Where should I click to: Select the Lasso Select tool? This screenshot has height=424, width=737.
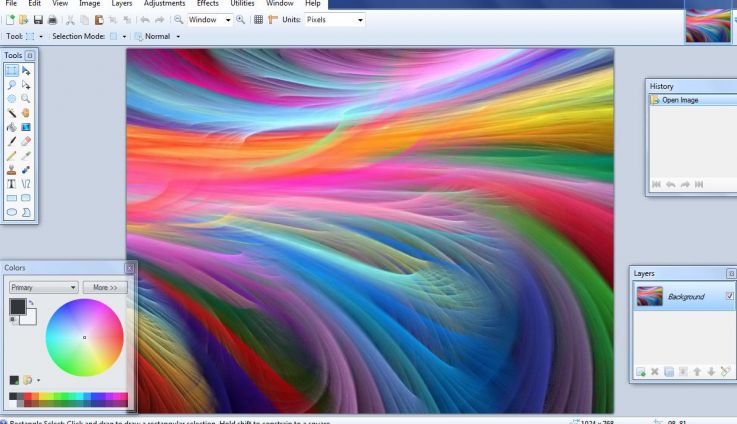(12, 85)
